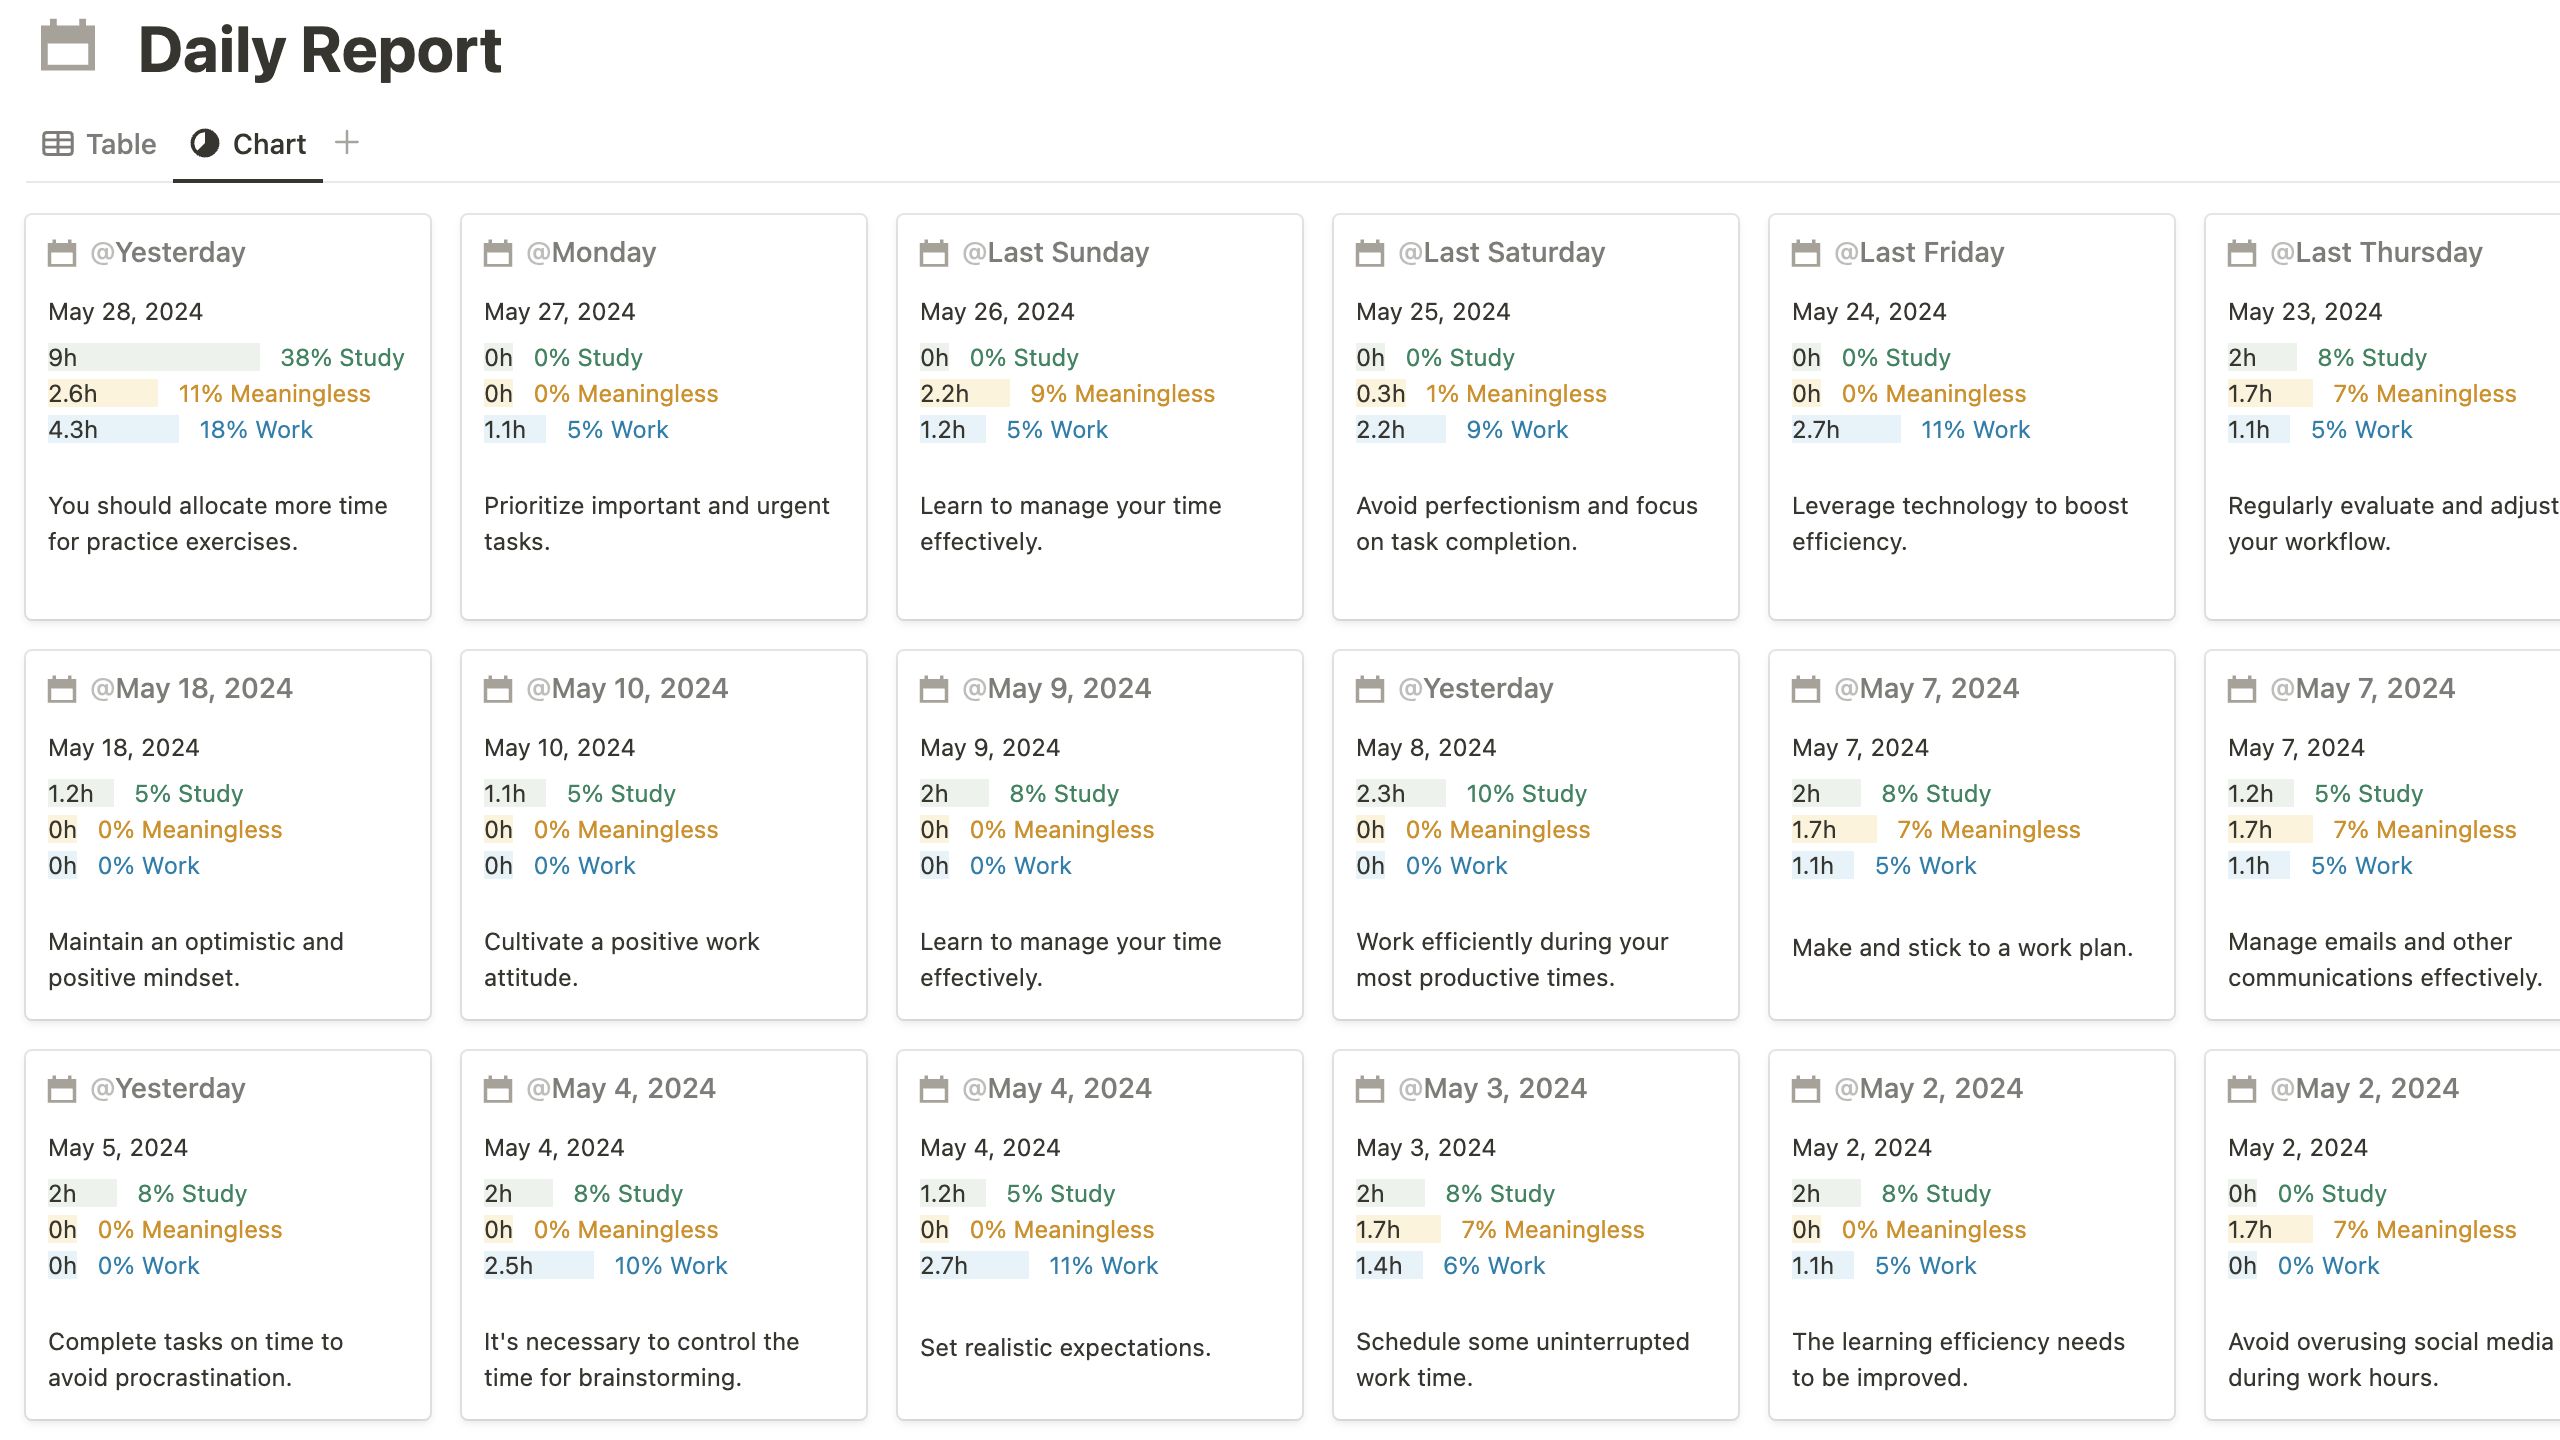This screenshot has height=1440, width=2560.
Task: Click 'Leverage technology to boost efficiency.' note
Action: coord(1960,523)
